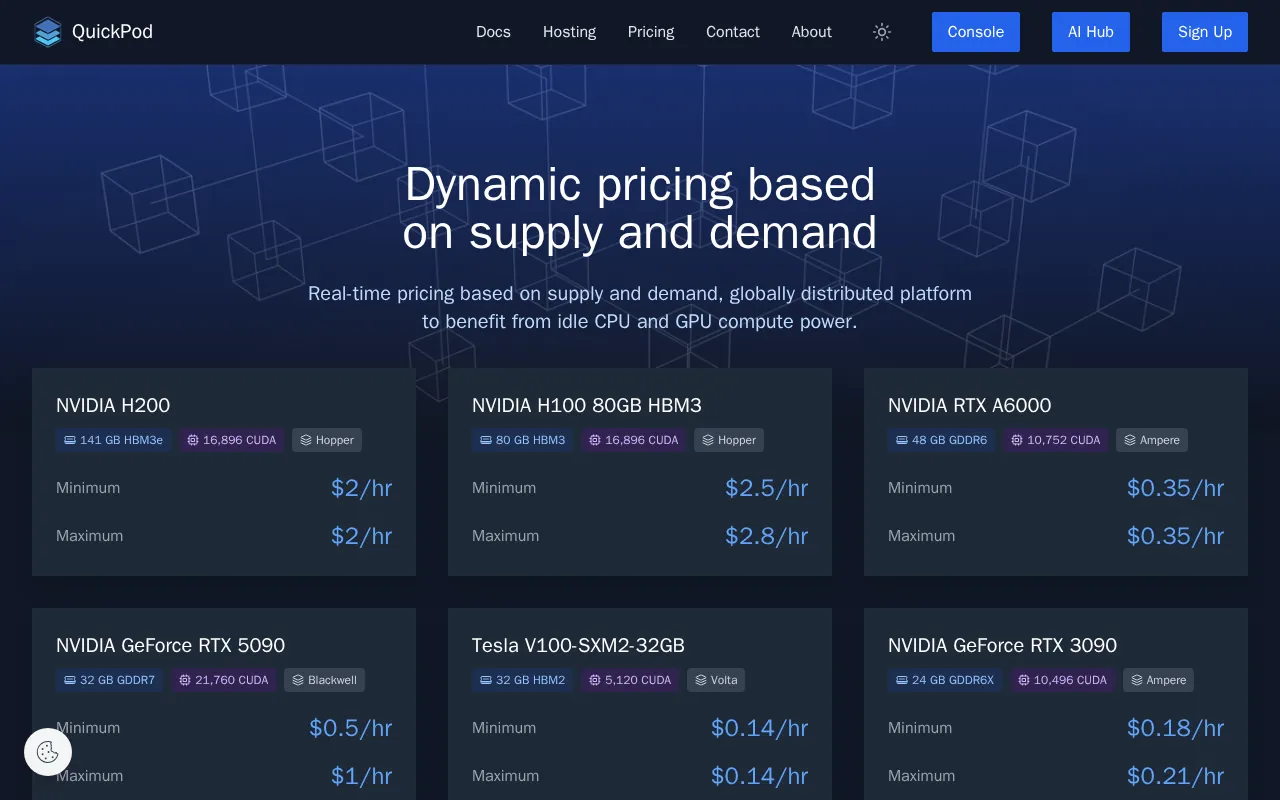Click chip icon in 10,752 CUDA badge
The width and height of the screenshot is (1280, 800).
click(1017, 440)
